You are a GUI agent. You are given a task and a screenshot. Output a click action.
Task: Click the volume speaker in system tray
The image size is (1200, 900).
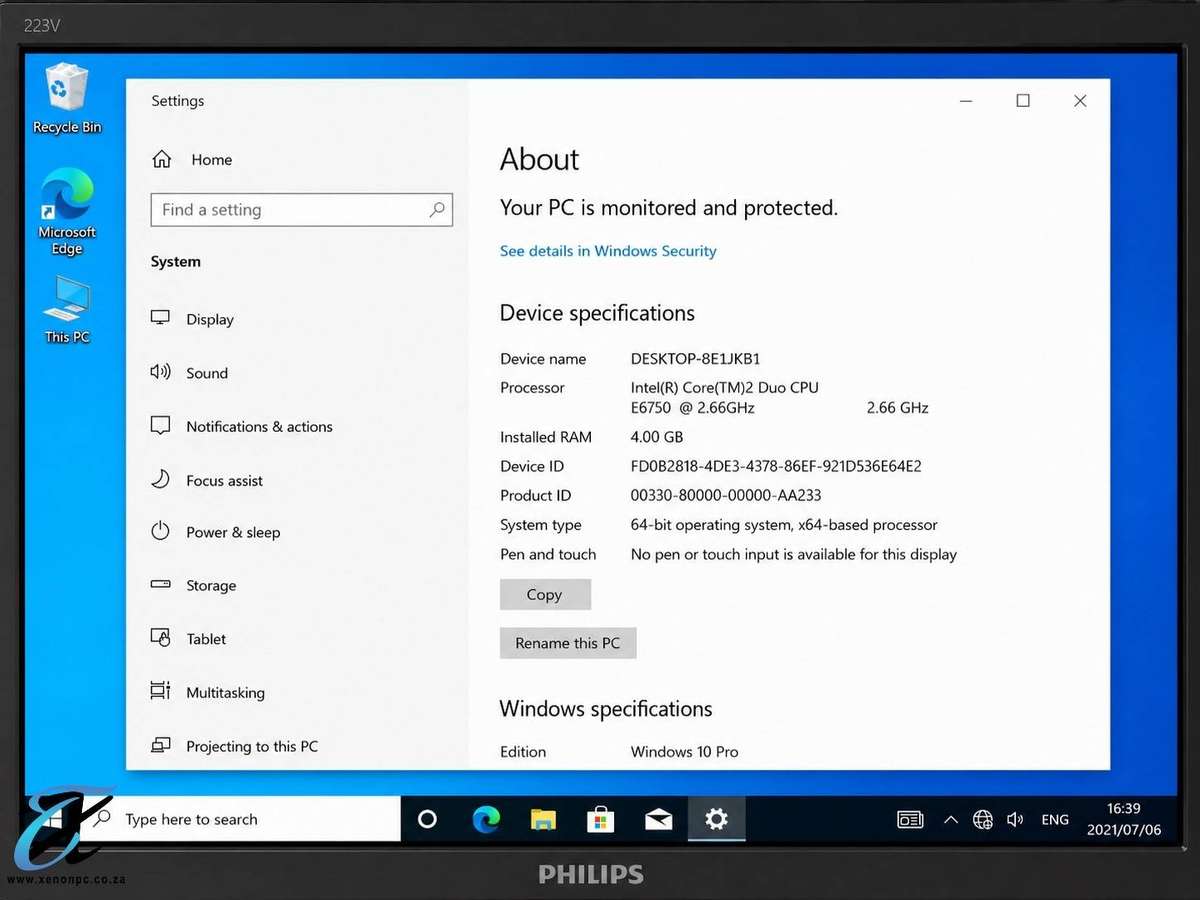click(1015, 820)
